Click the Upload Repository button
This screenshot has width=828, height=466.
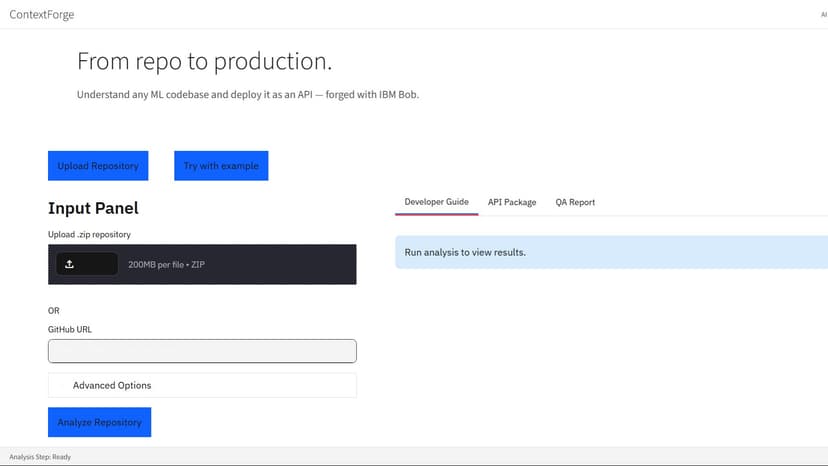coord(98,165)
